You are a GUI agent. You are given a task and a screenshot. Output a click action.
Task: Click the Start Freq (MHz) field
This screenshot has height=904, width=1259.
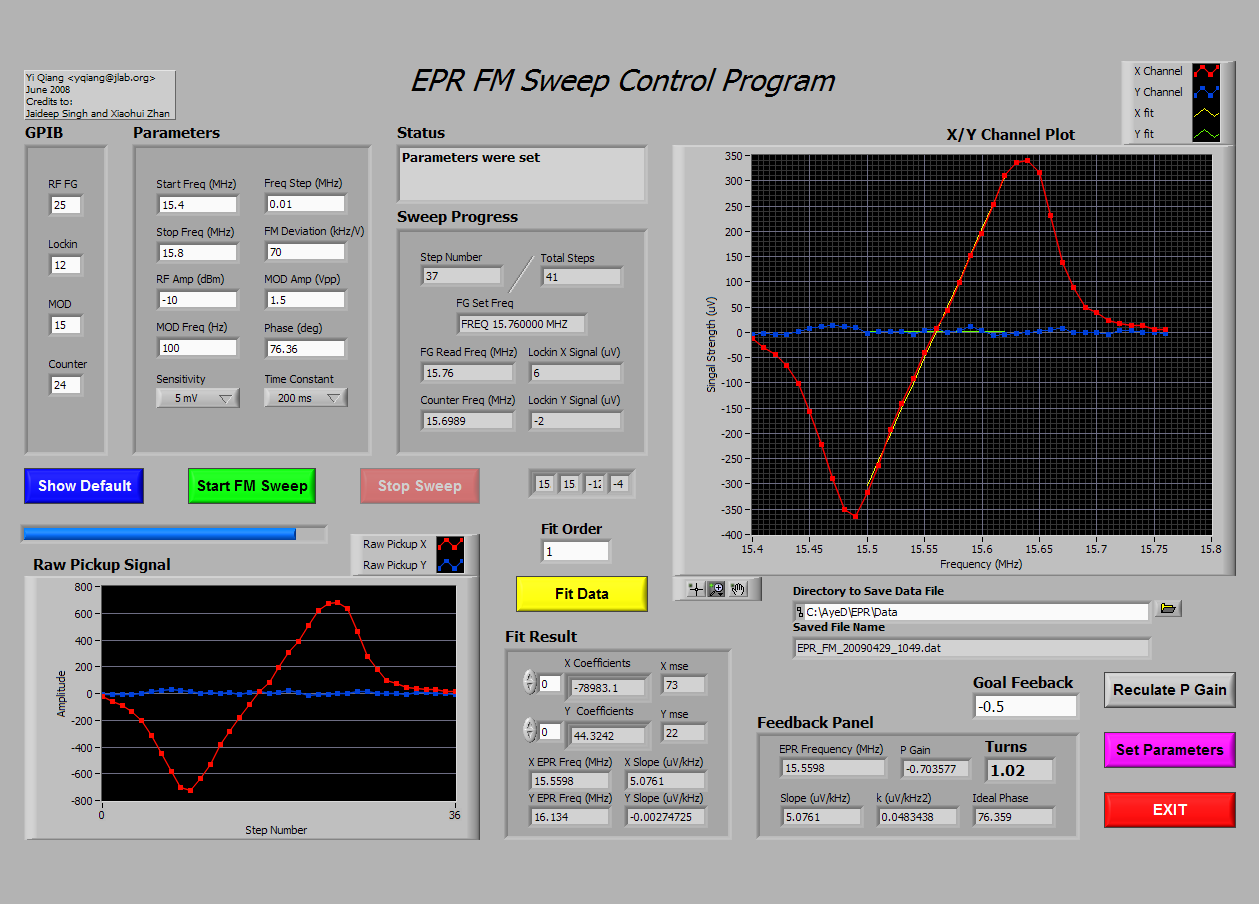[x=197, y=205]
